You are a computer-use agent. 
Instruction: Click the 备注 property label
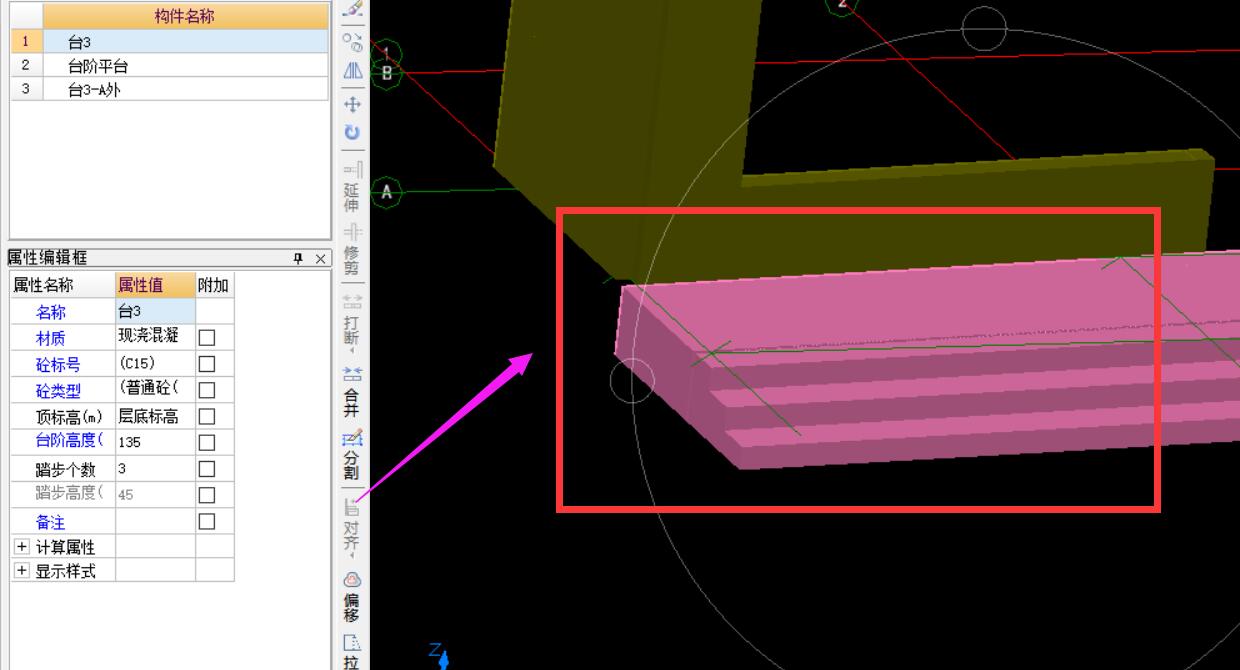pyautogui.click(x=50, y=521)
